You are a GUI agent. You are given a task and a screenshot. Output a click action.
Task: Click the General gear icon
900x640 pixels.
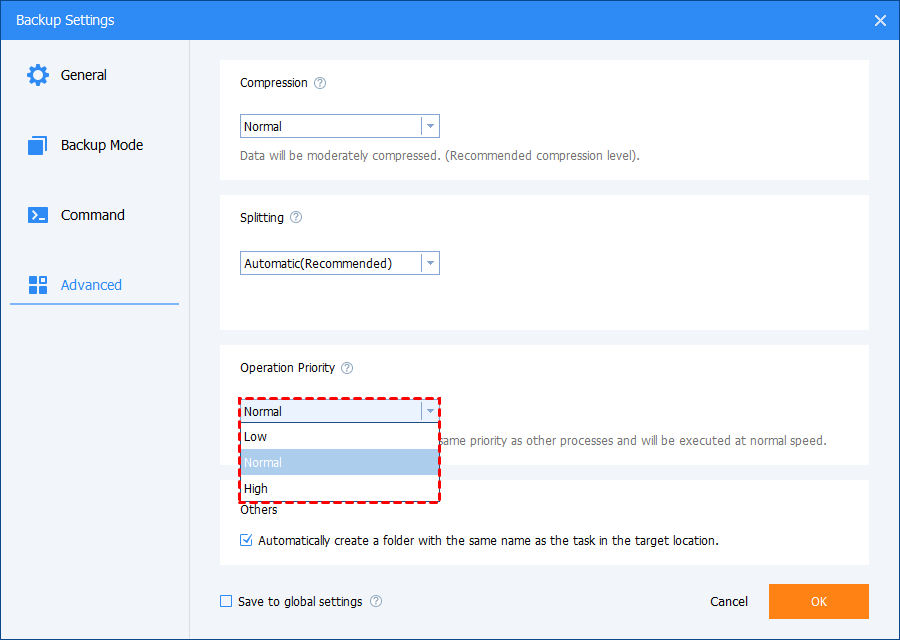click(38, 75)
